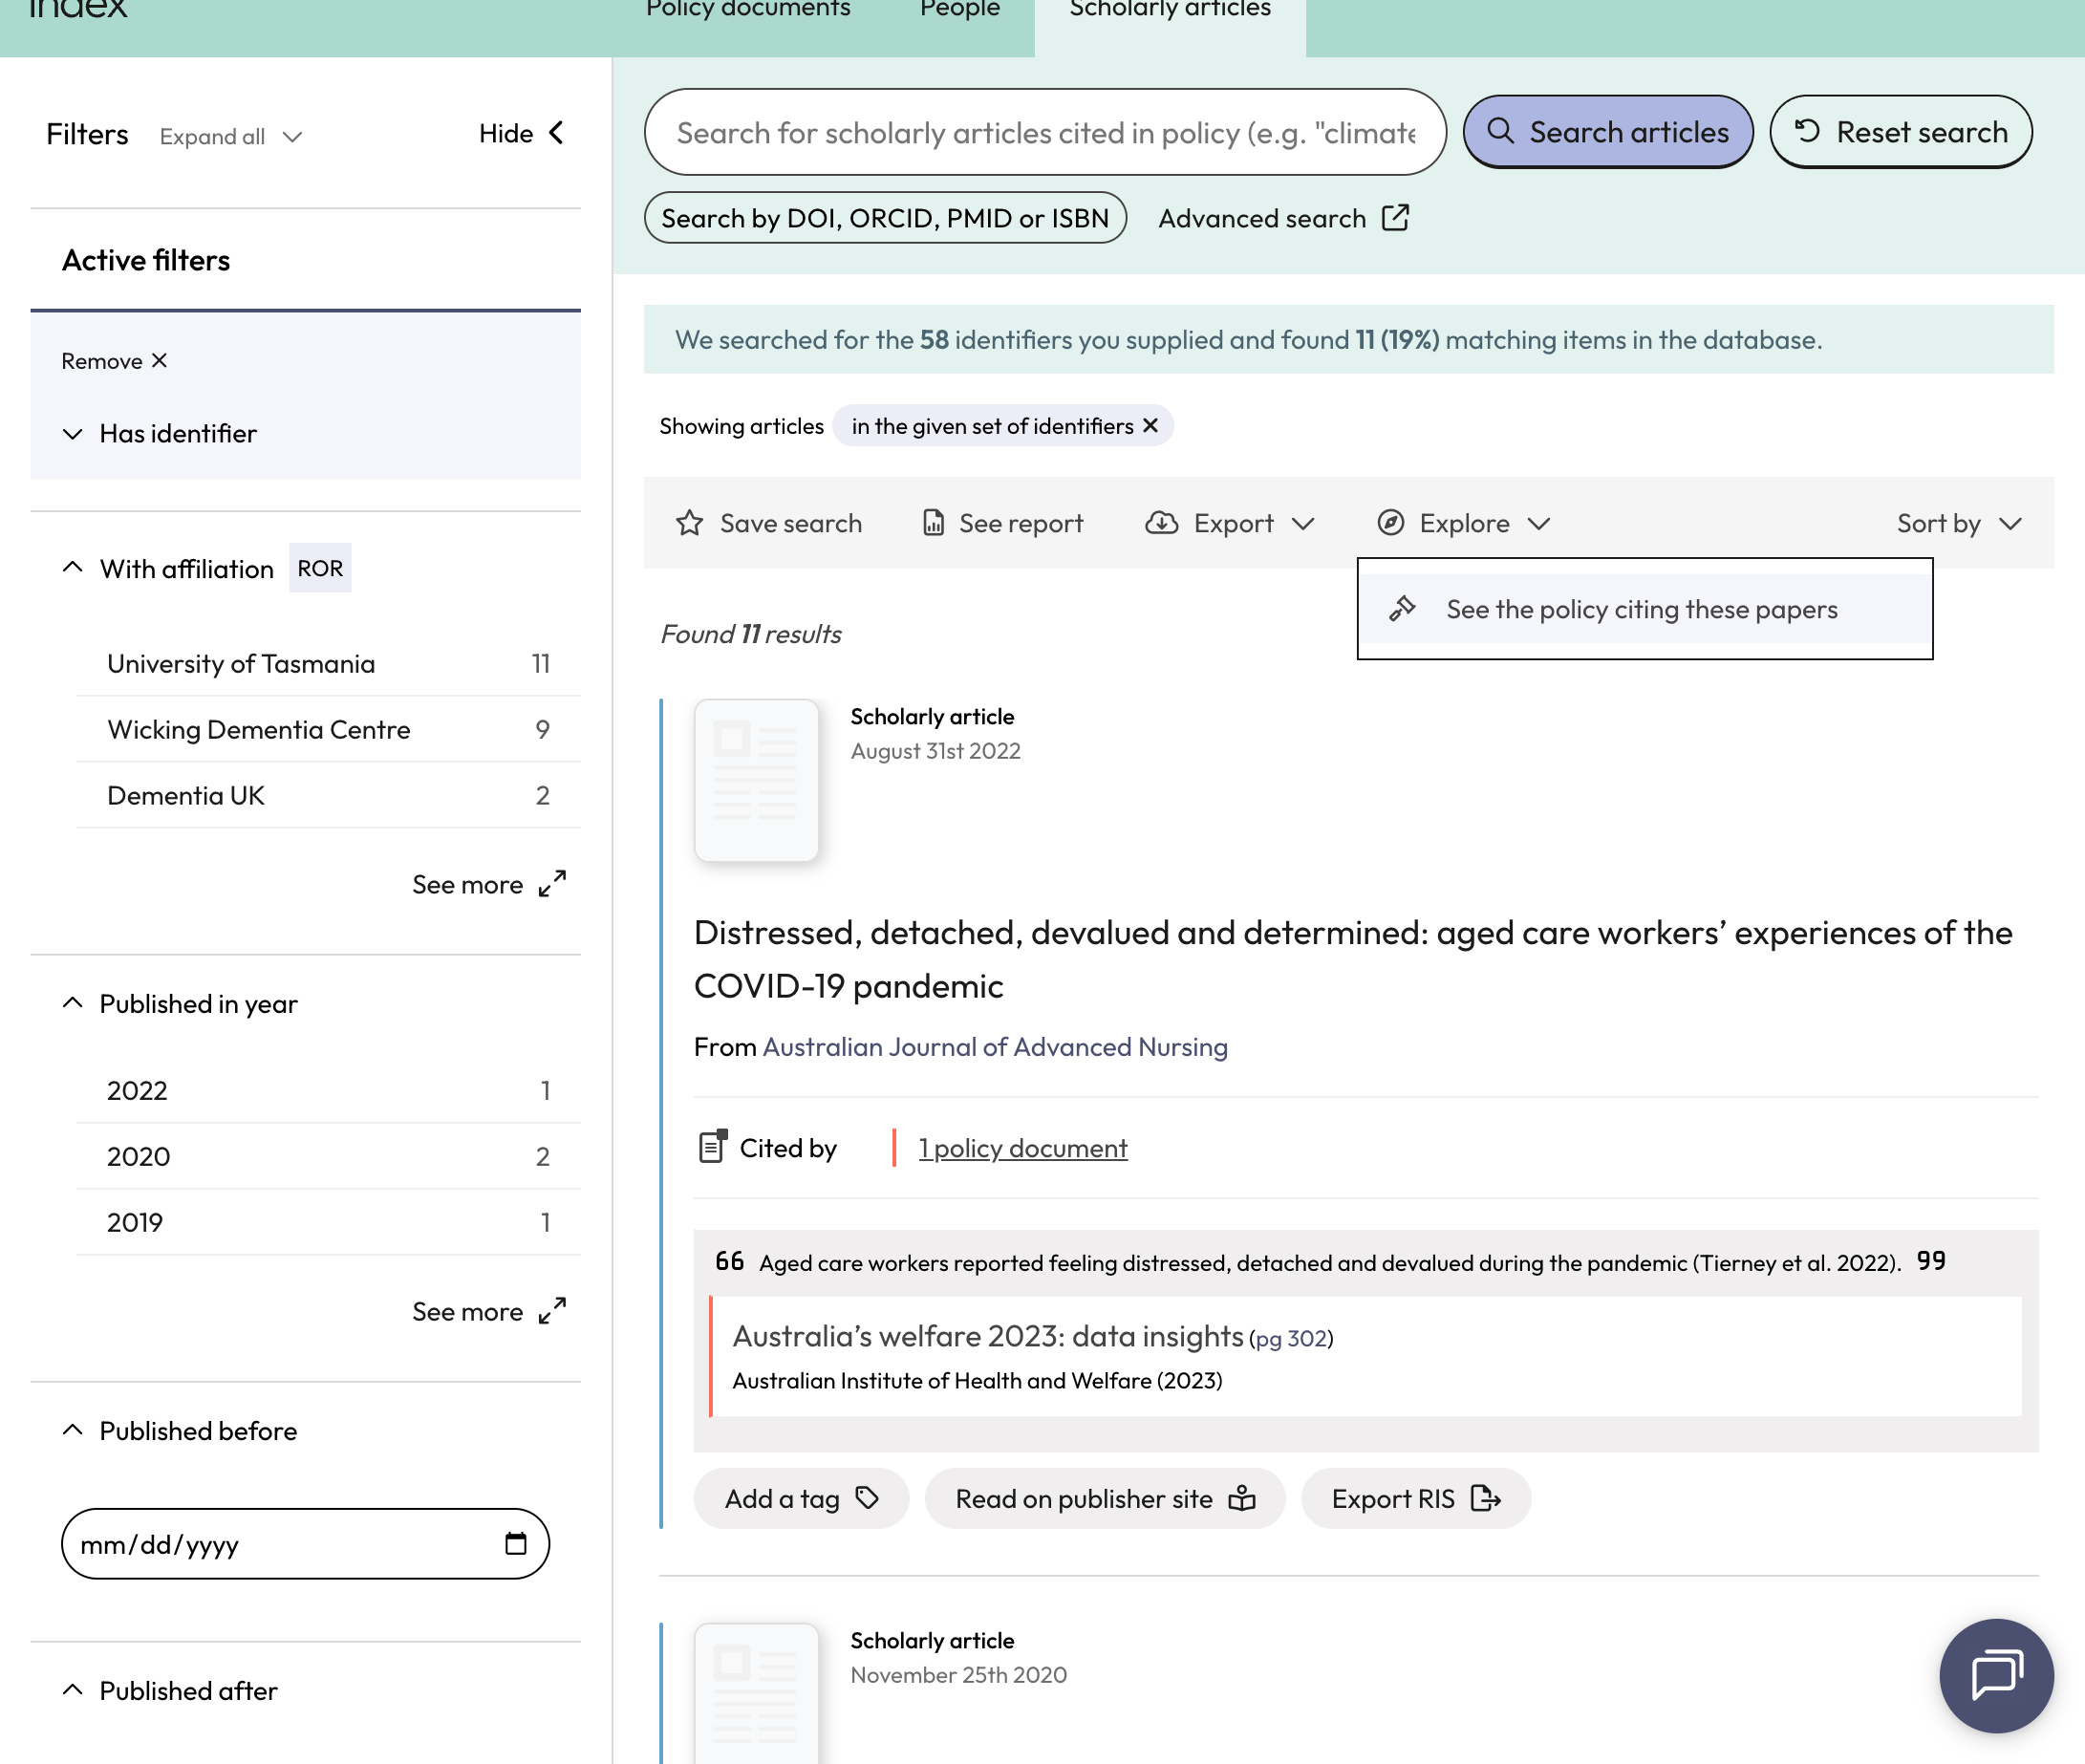This screenshot has width=2085, height=1764.
Task: Click the Search articles magnifier button
Action: click(x=1607, y=132)
